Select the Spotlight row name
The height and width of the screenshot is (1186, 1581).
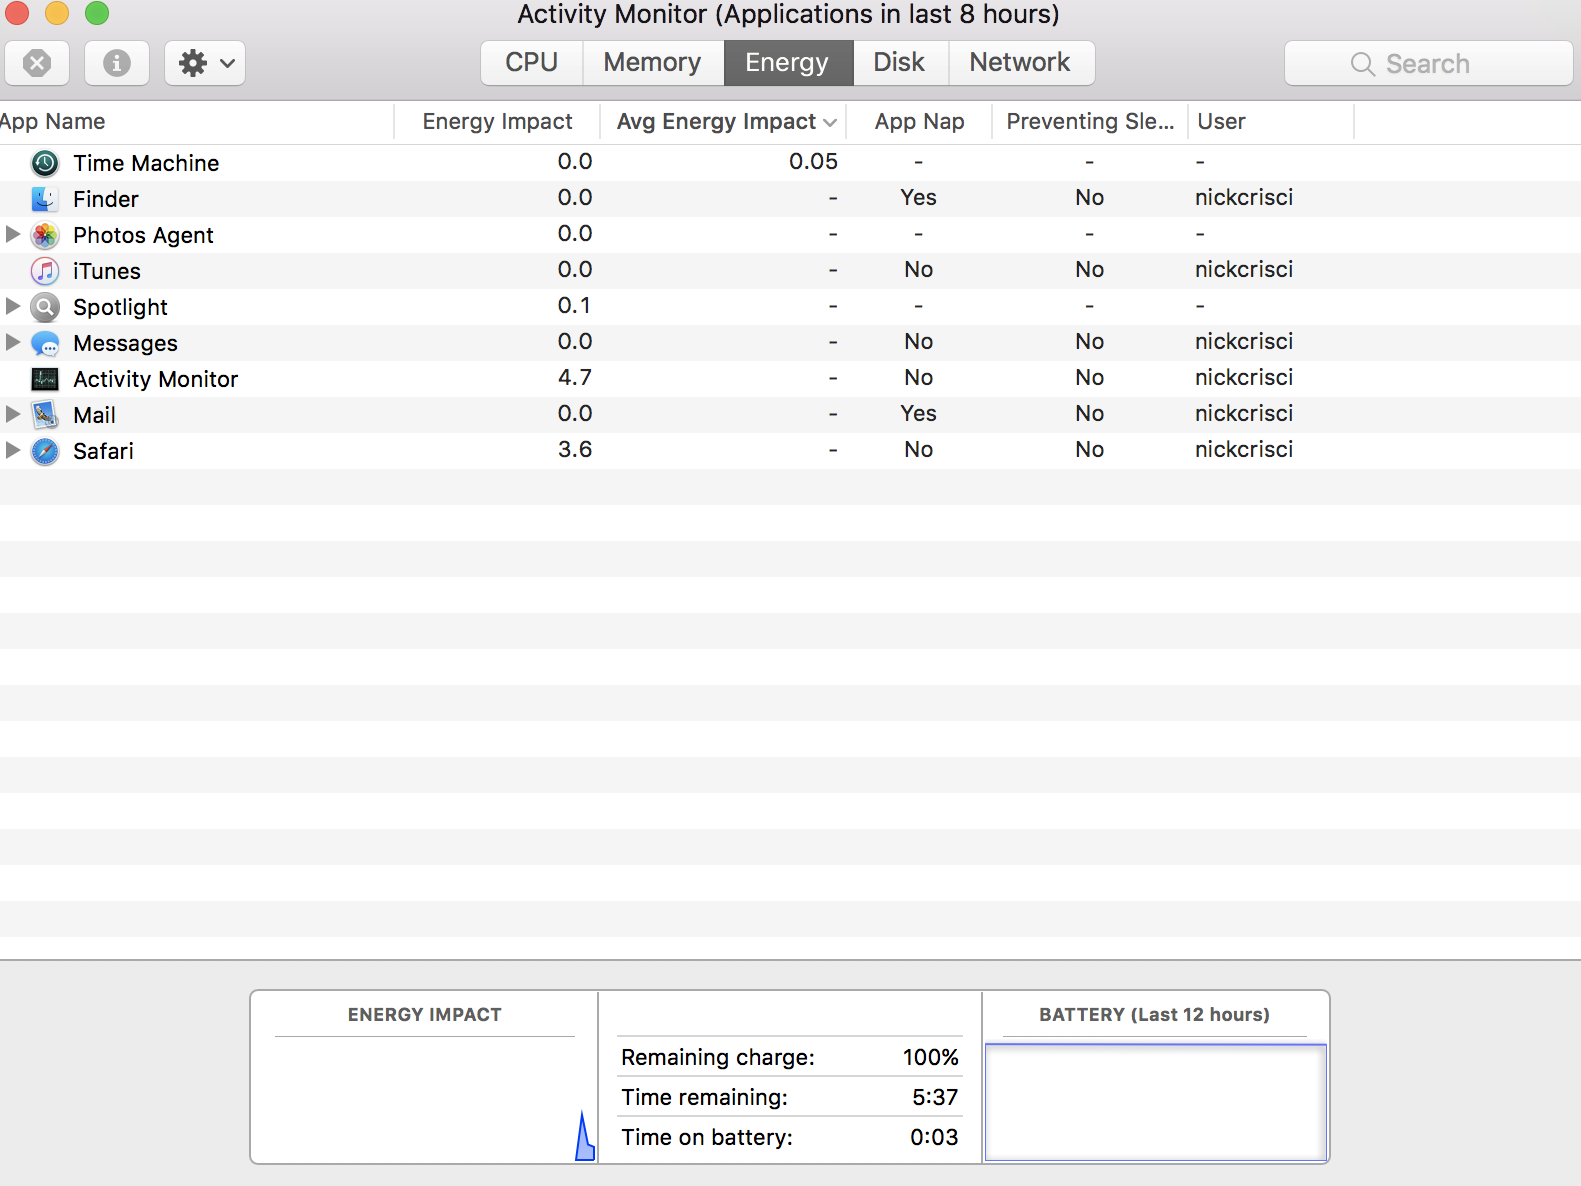(x=120, y=307)
